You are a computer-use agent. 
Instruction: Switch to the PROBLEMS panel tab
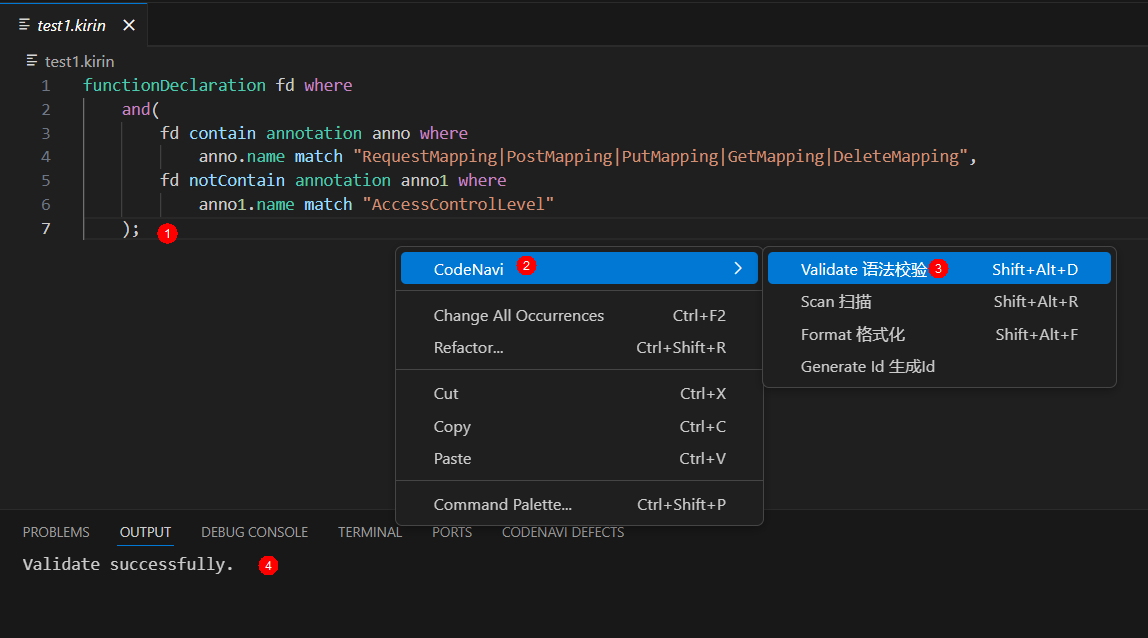point(56,532)
